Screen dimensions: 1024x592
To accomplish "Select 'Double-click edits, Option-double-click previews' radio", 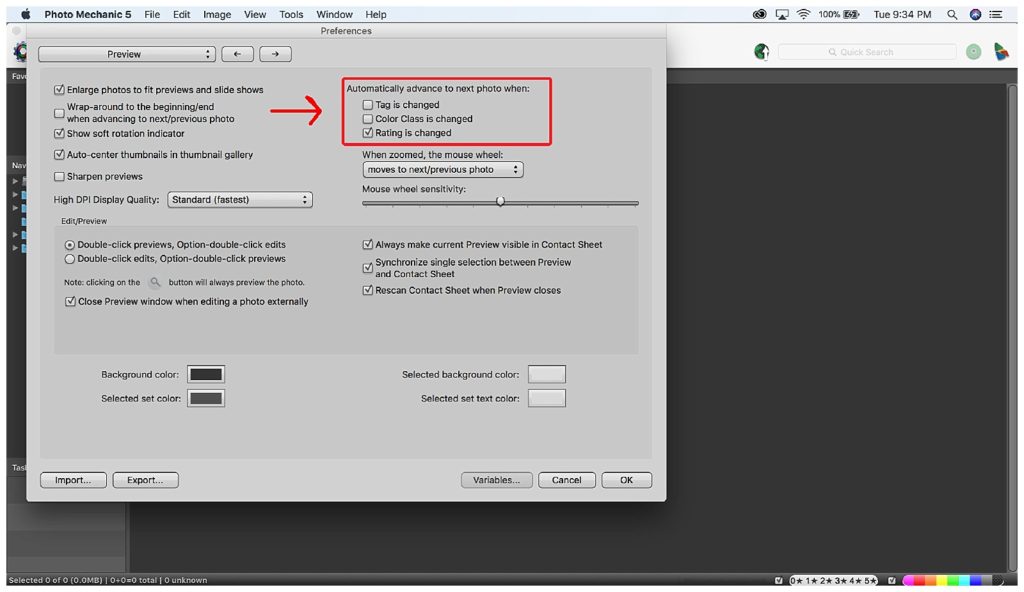I will pos(69,259).
